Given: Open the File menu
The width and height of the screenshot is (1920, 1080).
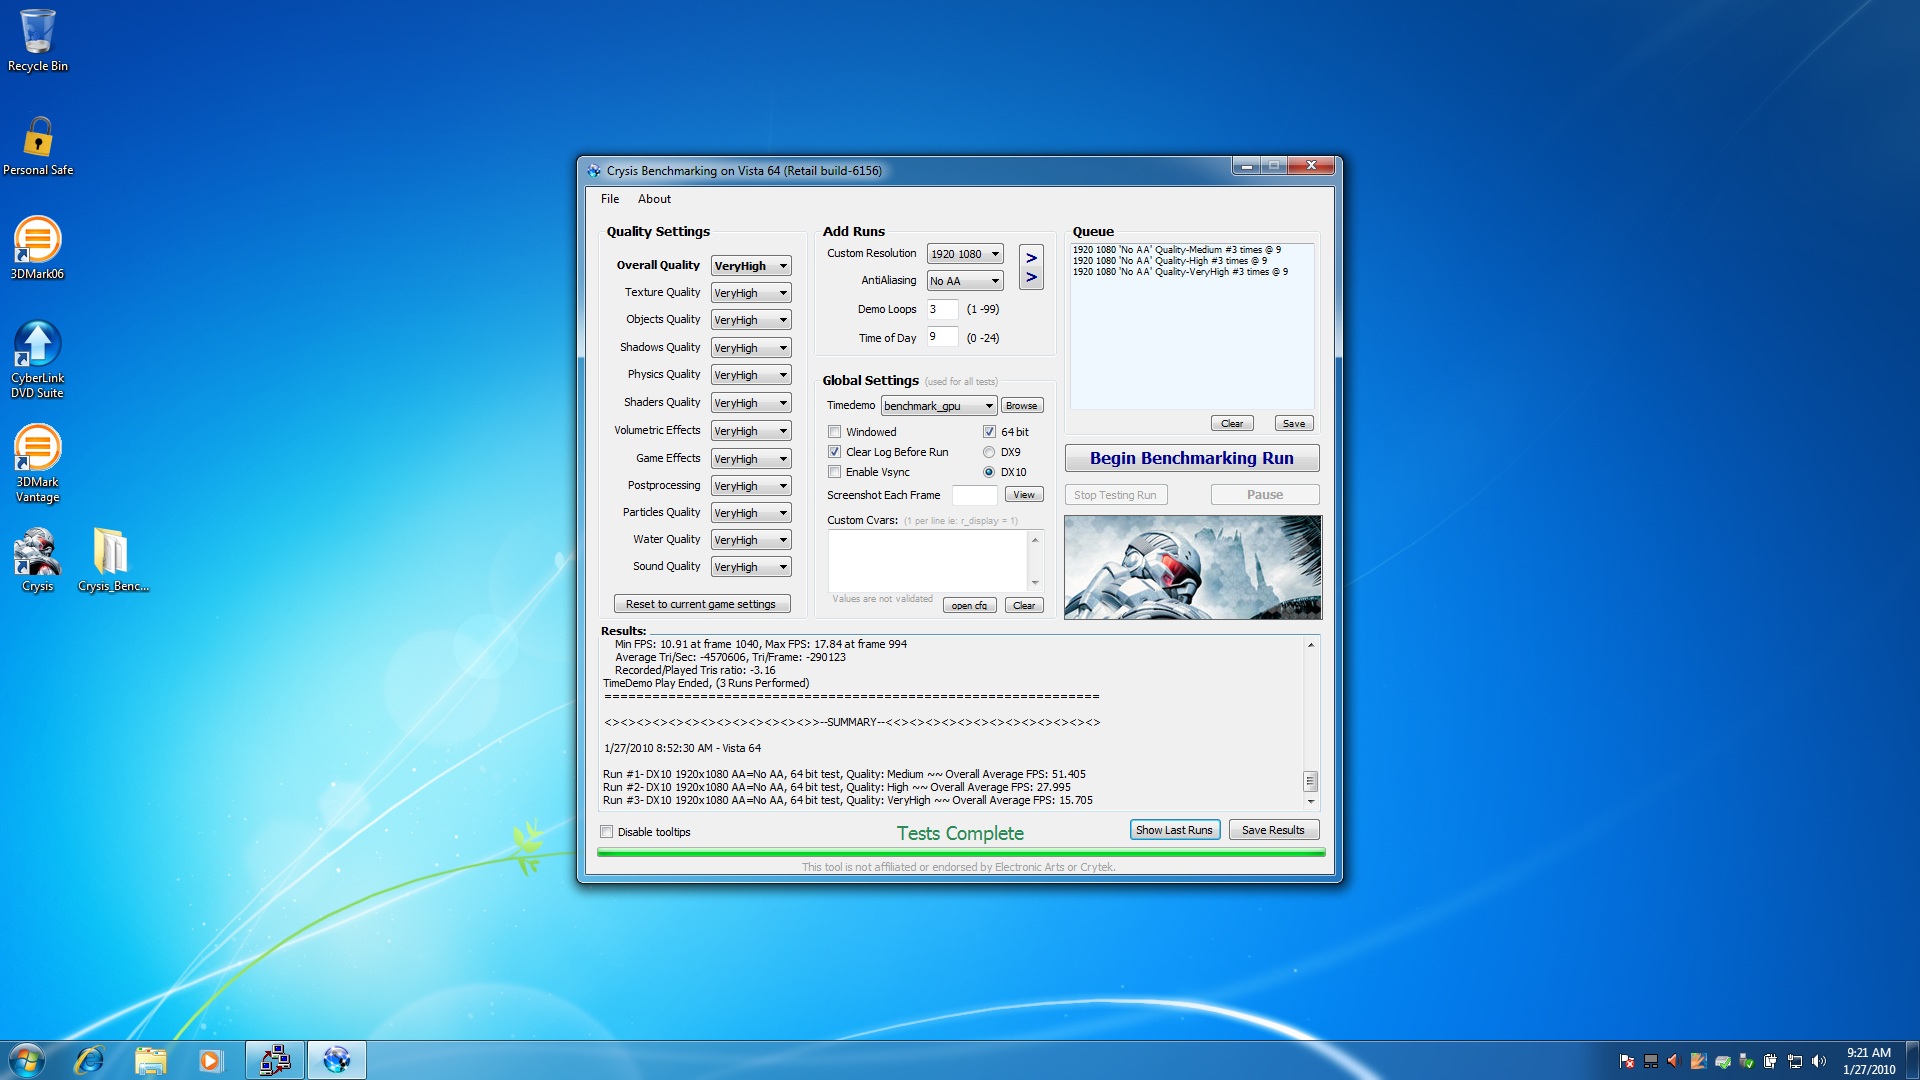Looking at the screenshot, I should (x=610, y=199).
